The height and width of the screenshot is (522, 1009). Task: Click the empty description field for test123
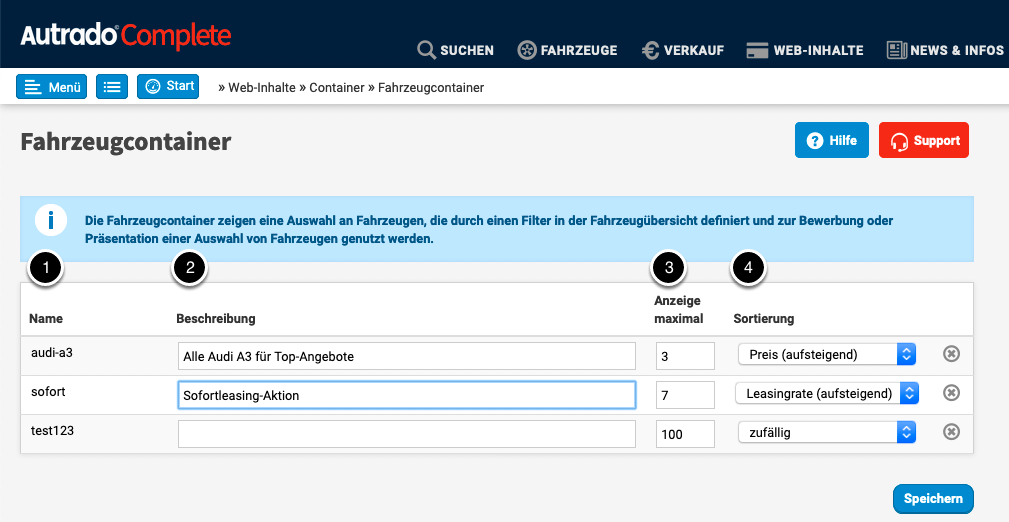(406, 433)
